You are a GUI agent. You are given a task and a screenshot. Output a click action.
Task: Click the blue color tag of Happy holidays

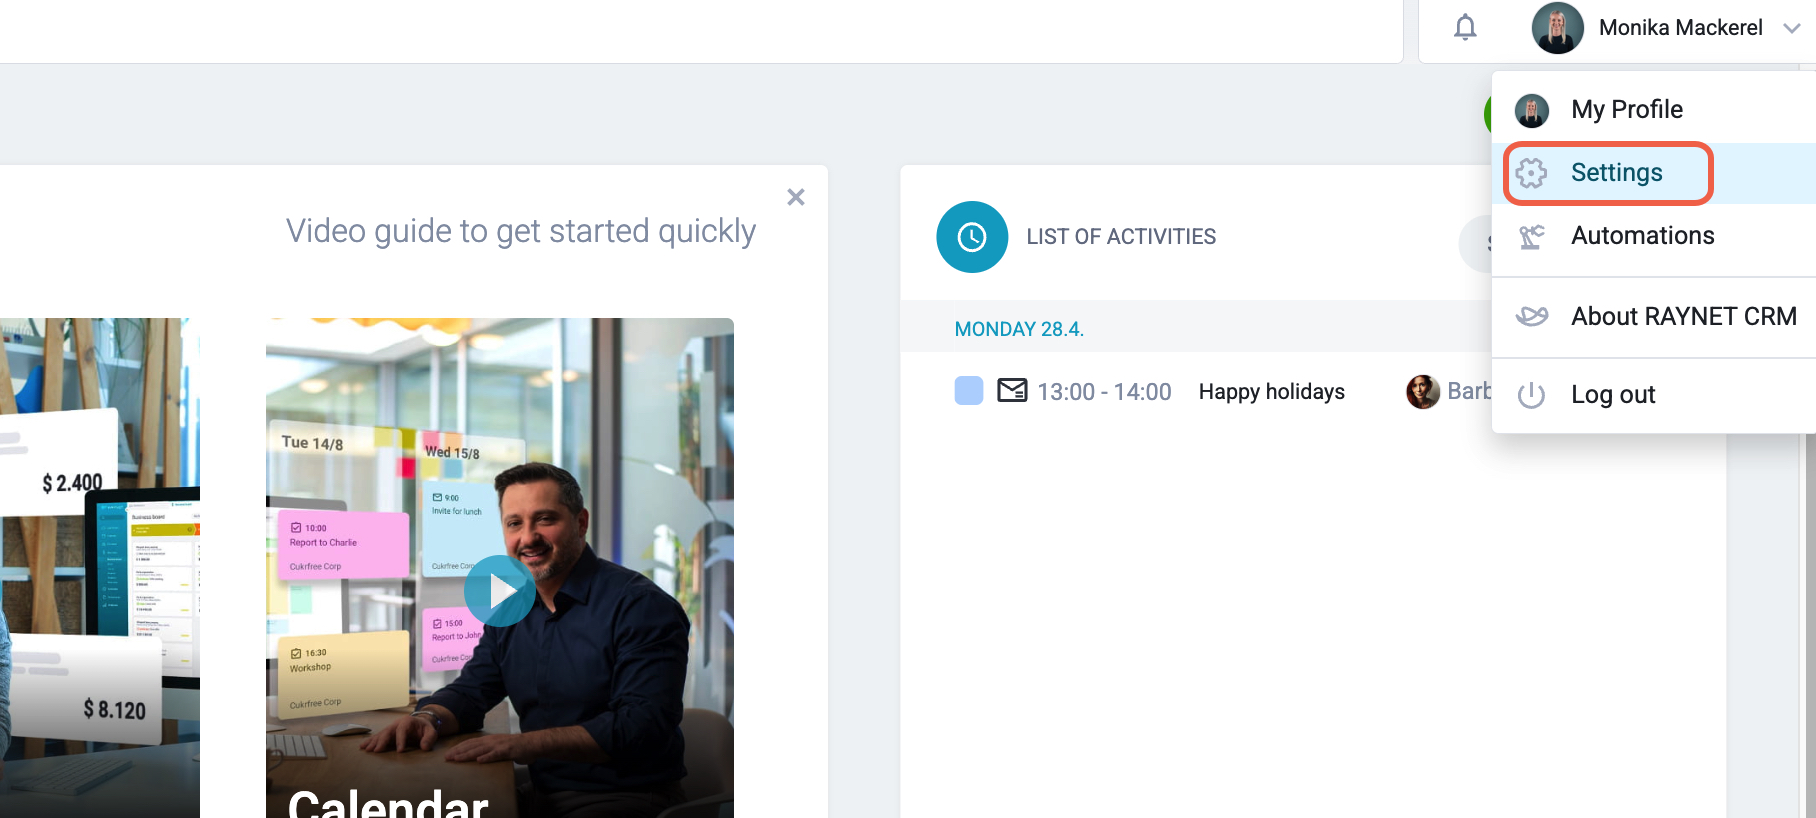[969, 391]
